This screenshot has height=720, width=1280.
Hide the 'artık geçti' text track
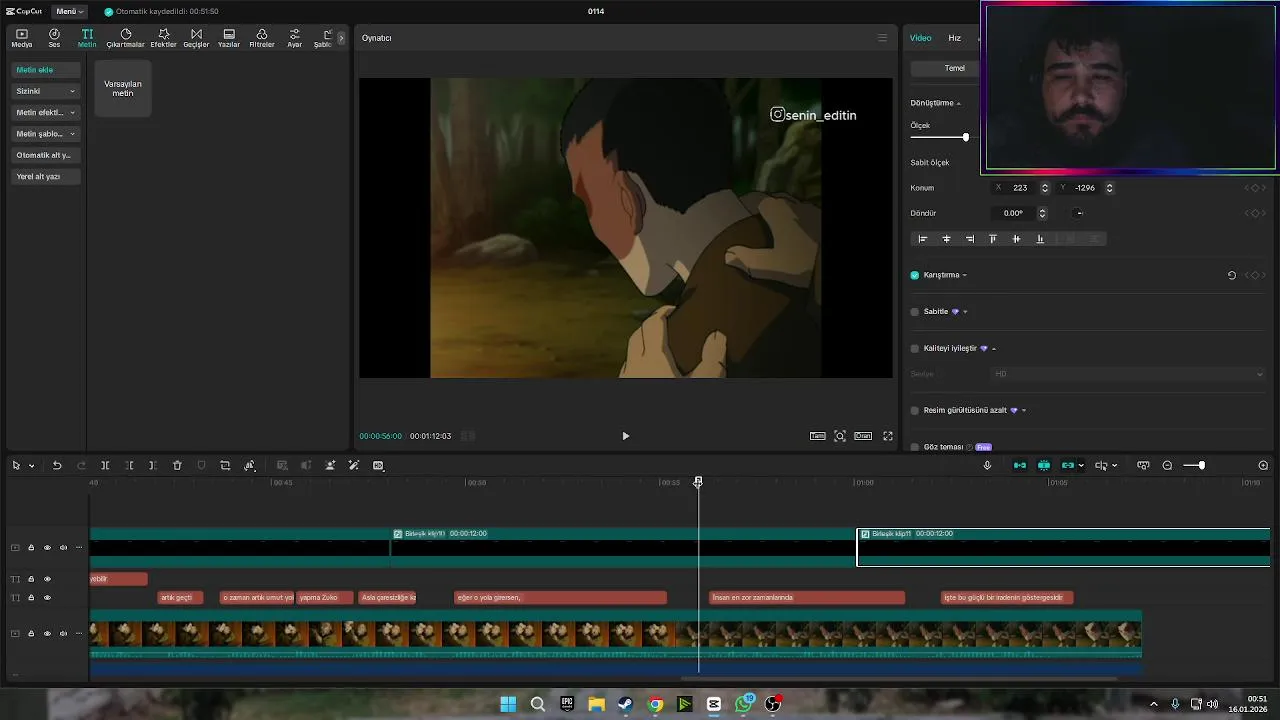tap(47, 598)
